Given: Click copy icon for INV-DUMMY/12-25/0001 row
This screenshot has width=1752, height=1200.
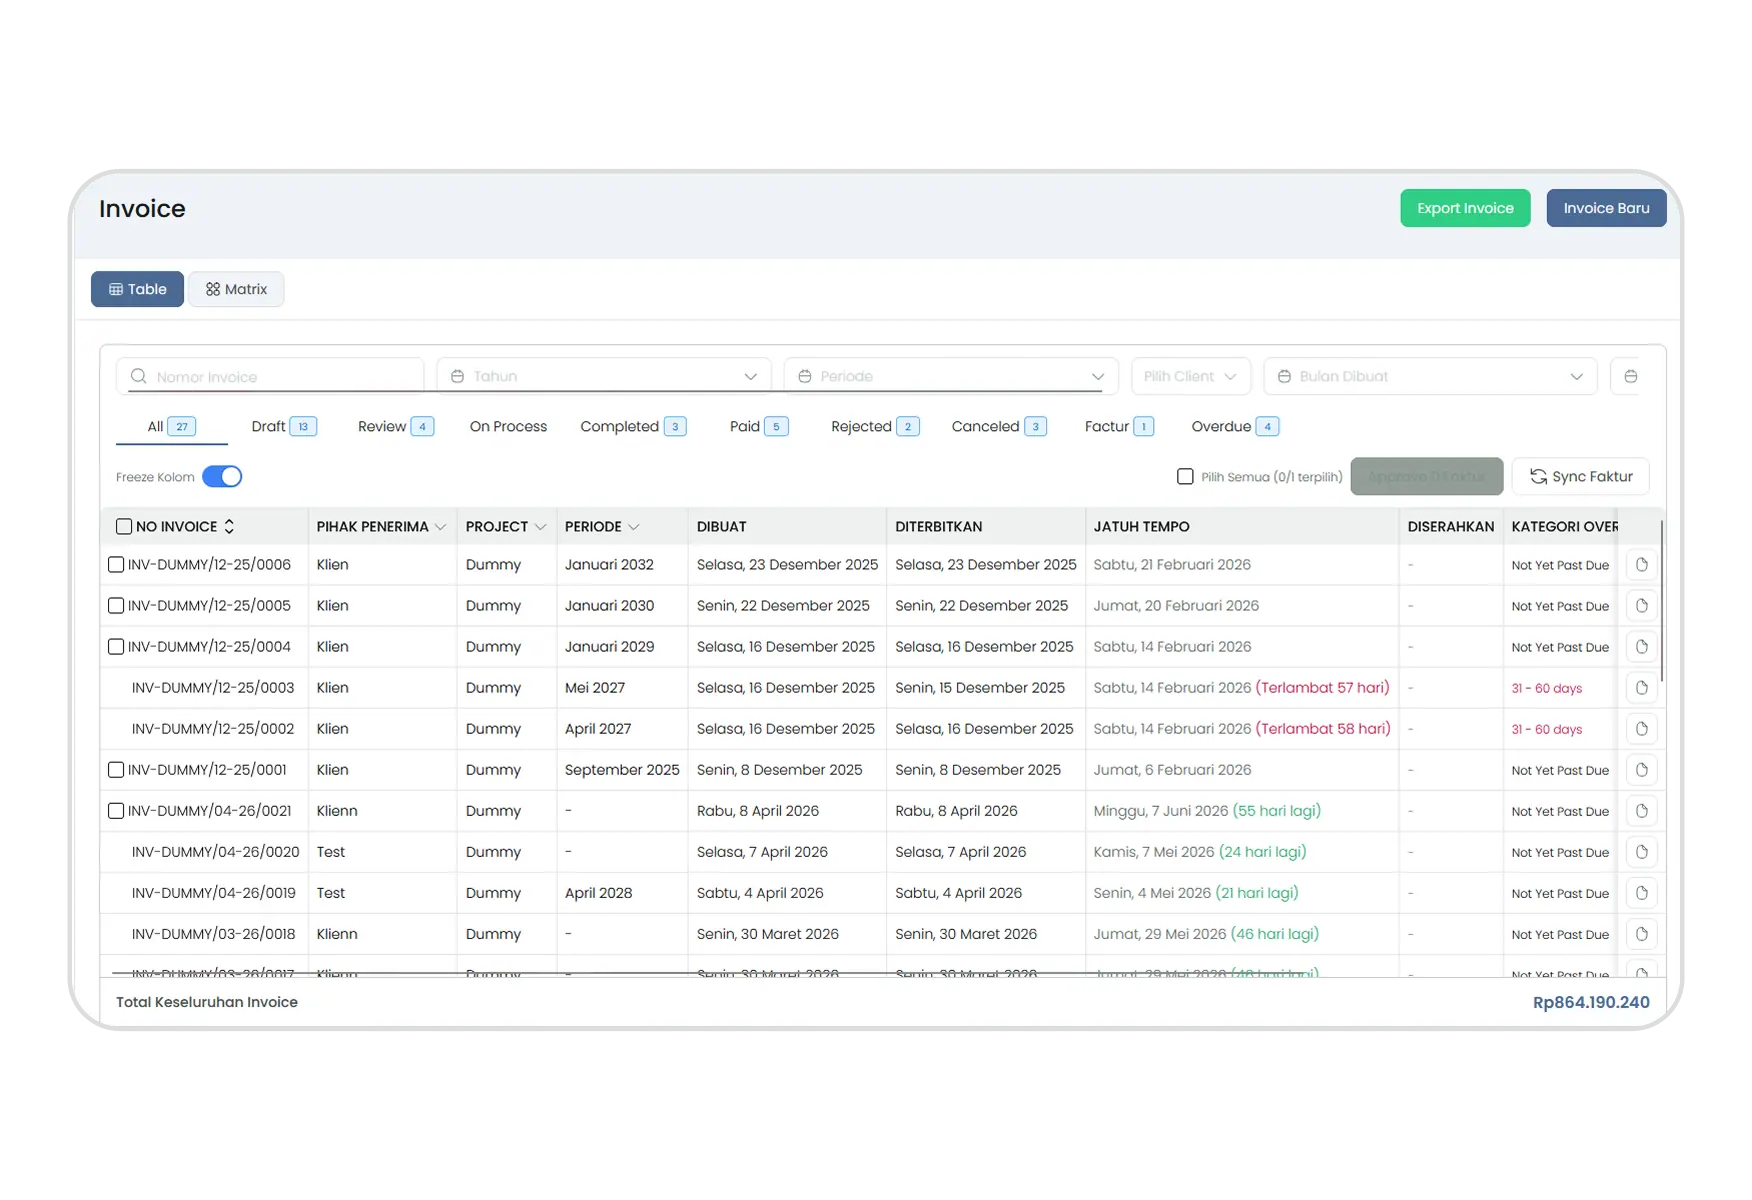Looking at the screenshot, I should (x=1641, y=770).
